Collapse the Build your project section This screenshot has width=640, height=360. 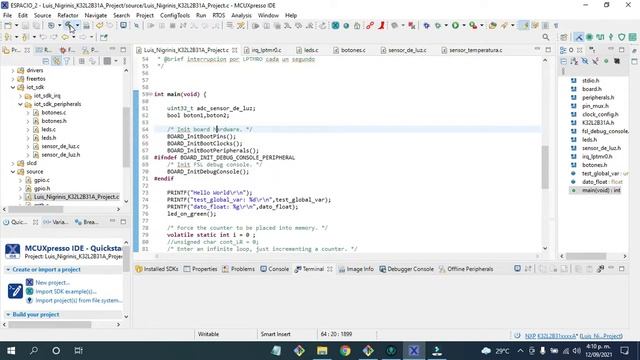[8, 314]
